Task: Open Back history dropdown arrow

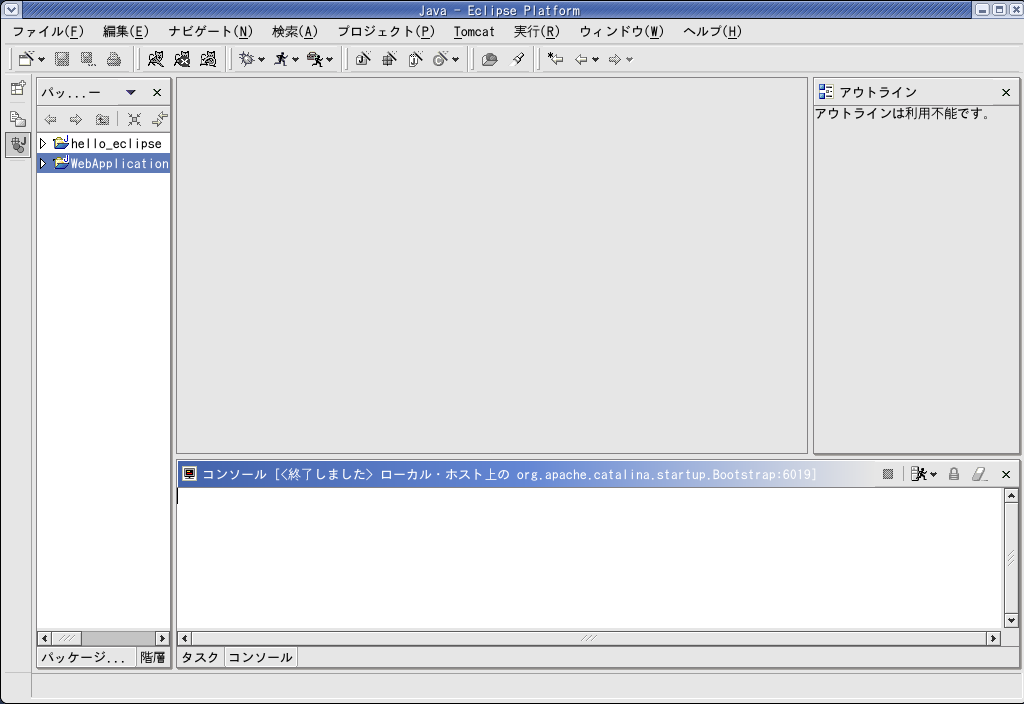Action: (595, 59)
